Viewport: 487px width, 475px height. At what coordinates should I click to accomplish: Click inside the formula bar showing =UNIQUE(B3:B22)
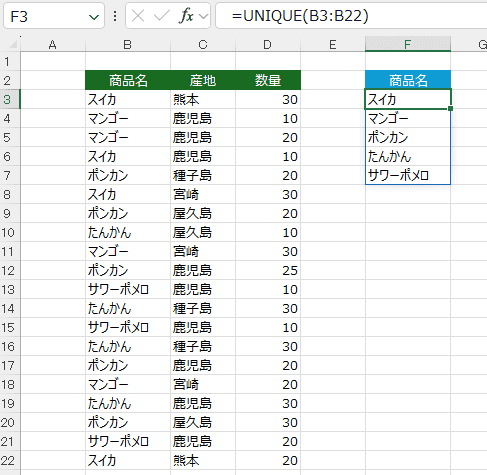(x=351, y=16)
